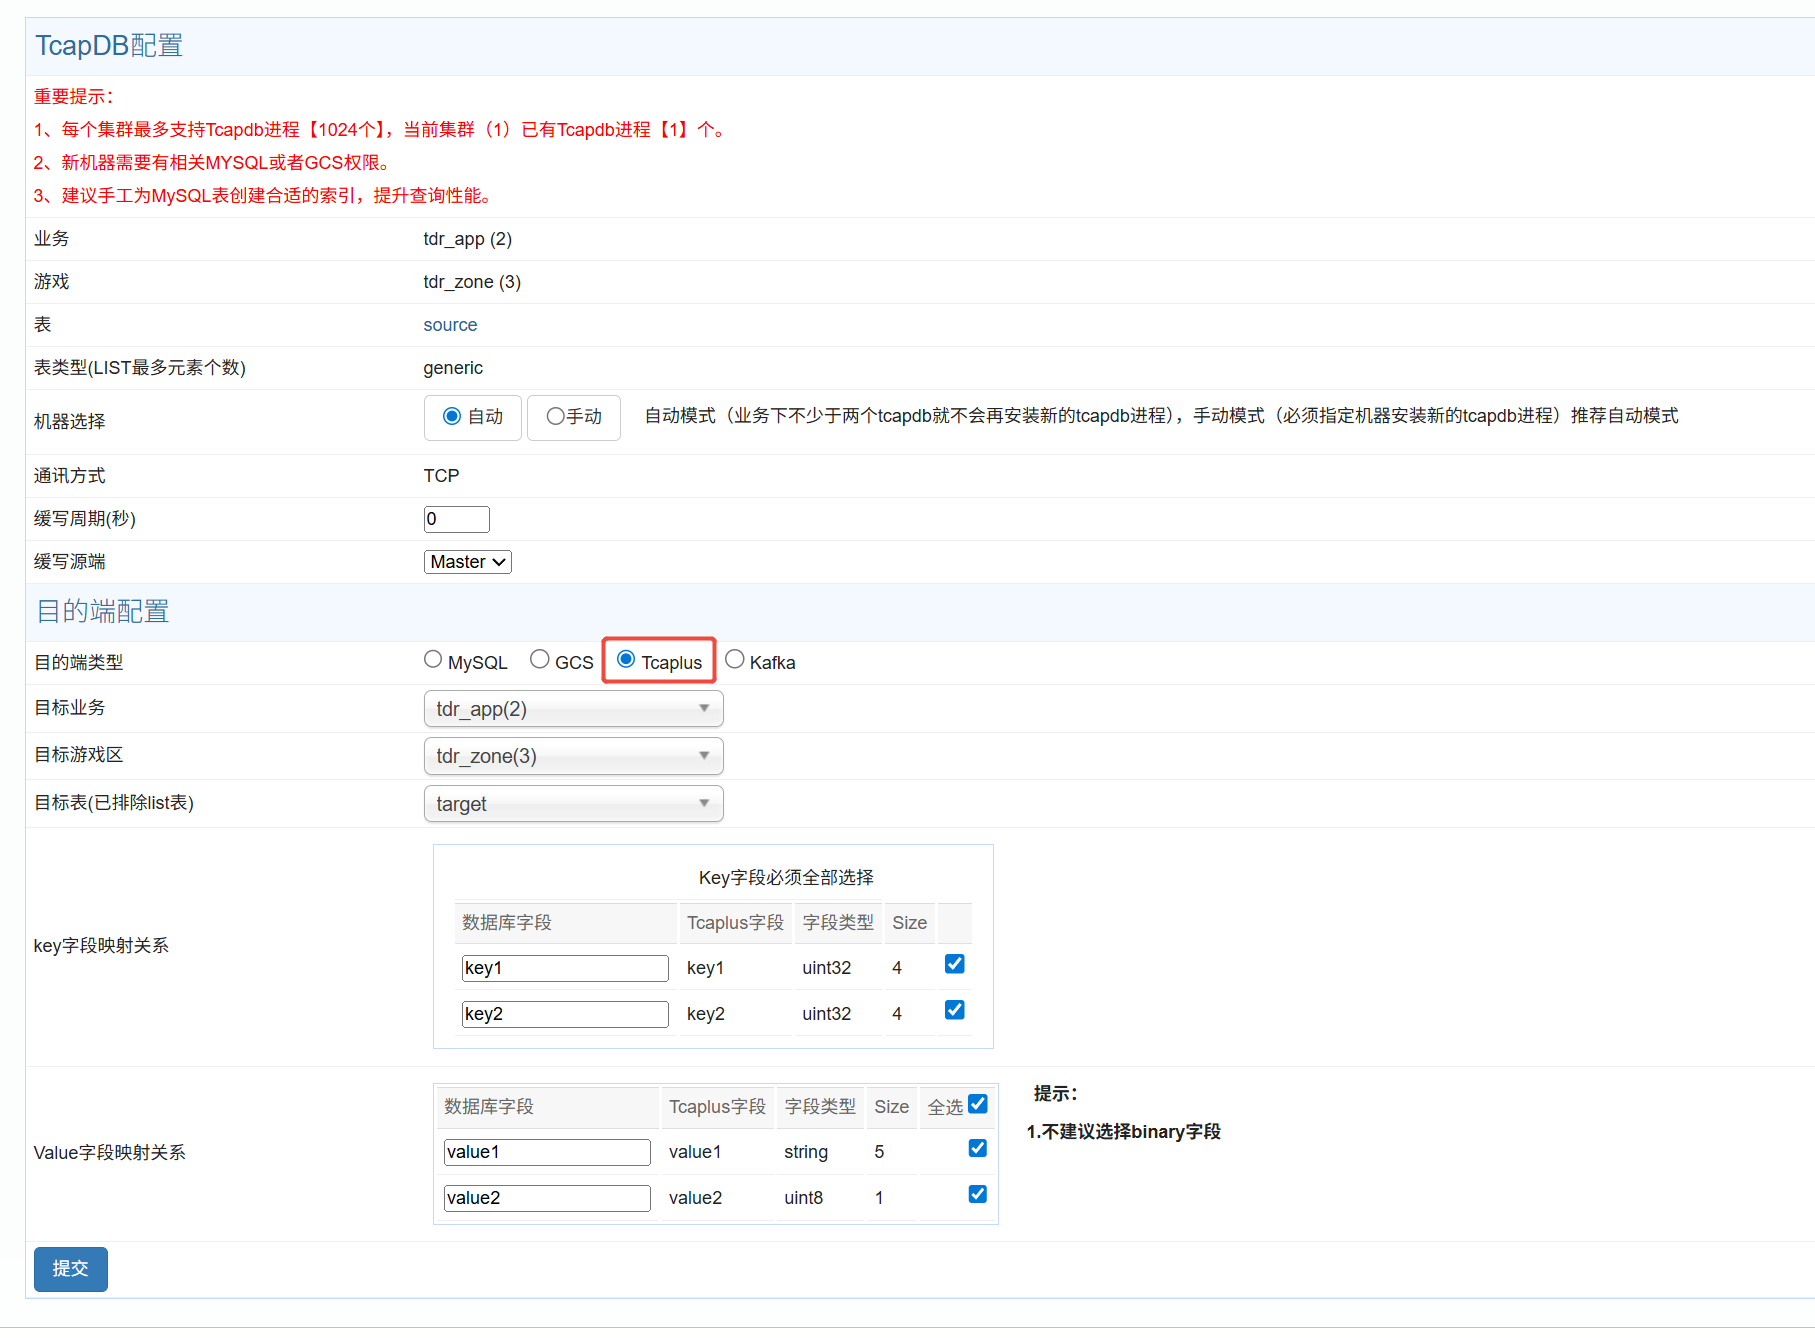
Task: Select Tcaplus as the destination type
Action: 626,660
